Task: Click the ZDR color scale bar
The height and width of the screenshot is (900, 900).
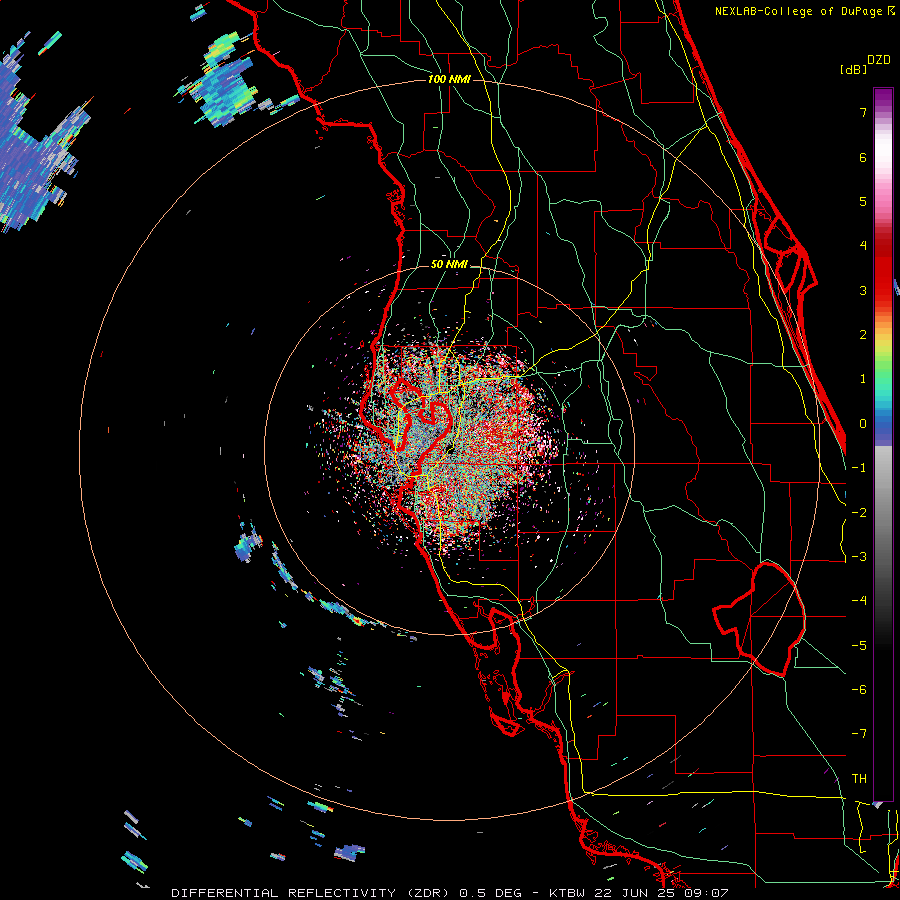Action: [883, 445]
